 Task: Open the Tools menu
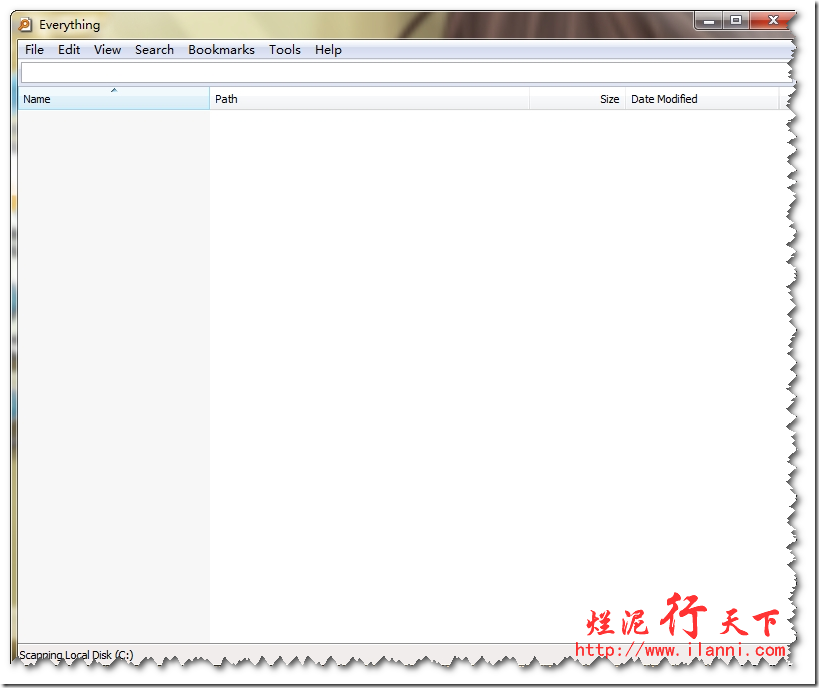(x=284, y=50)
